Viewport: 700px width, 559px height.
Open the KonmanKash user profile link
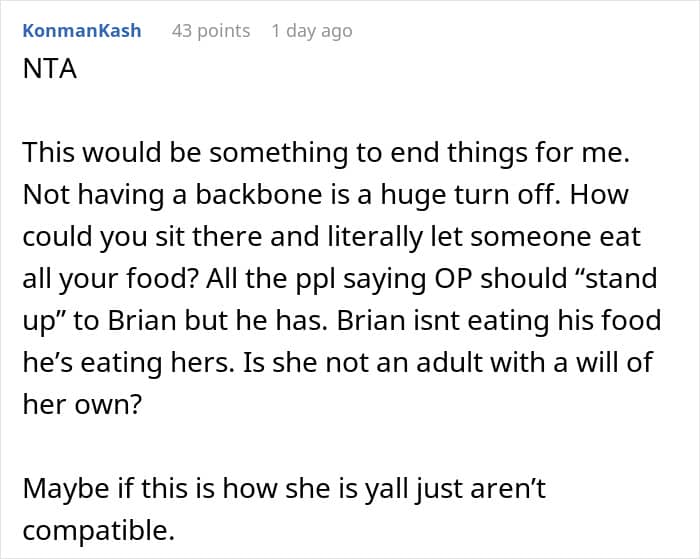tap(81, 30)
